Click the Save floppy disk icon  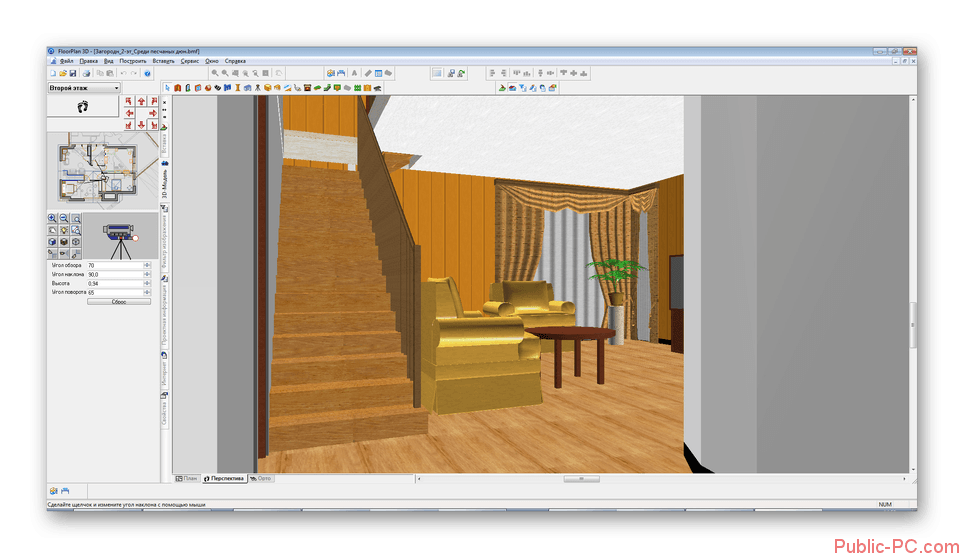(x=73, y=73)
